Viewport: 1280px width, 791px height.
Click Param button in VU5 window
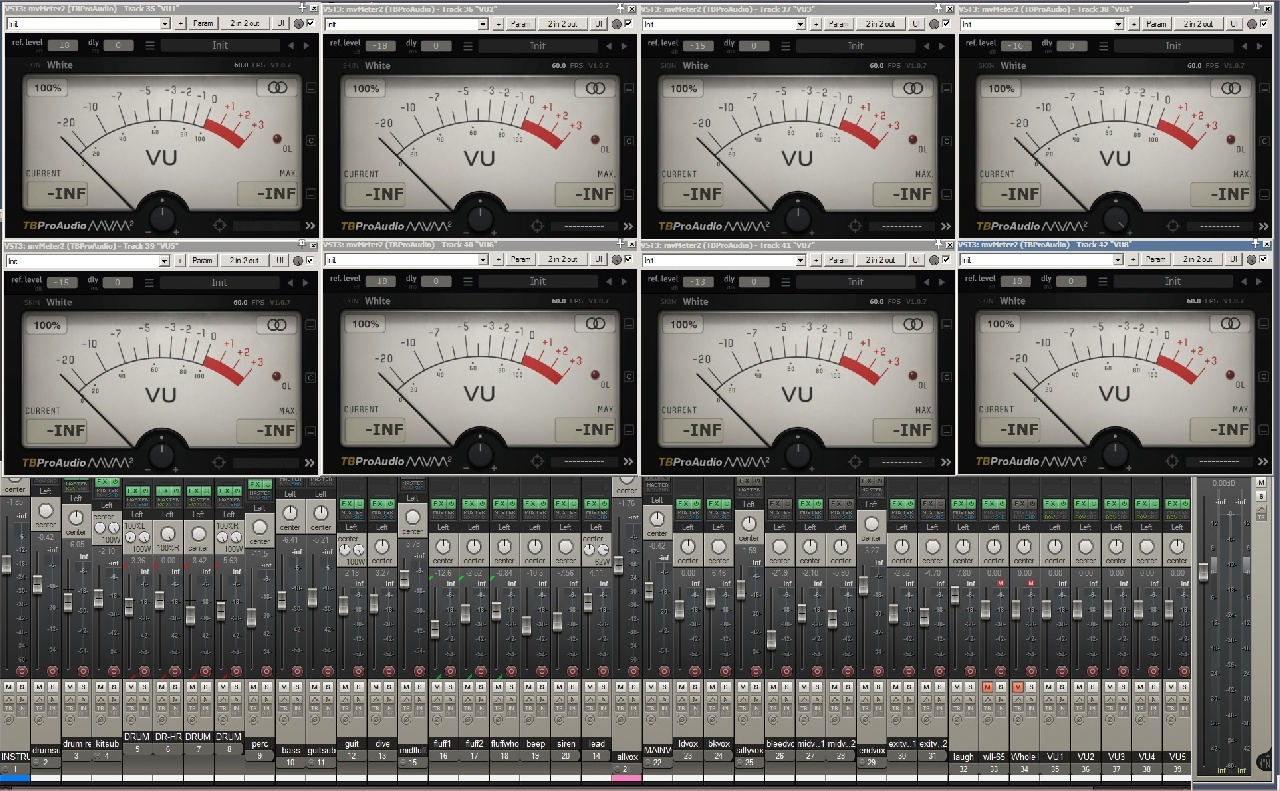[x=203, y=260]
